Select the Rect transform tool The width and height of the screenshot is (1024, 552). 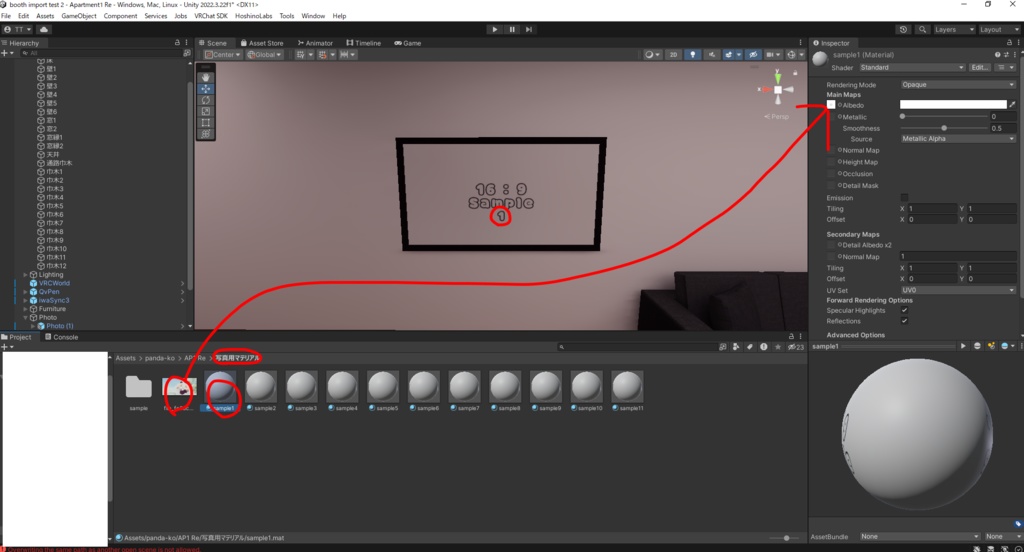pos(206,122)
